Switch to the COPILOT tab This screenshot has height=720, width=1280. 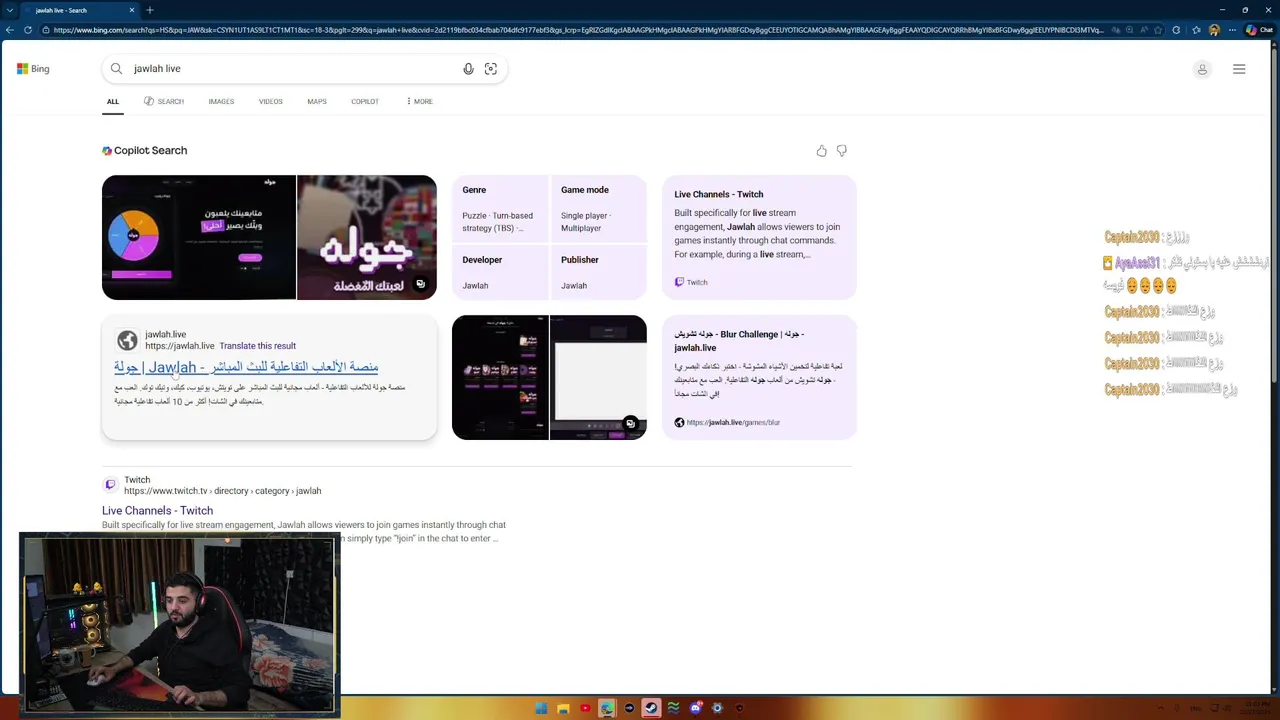pos(365,101)
